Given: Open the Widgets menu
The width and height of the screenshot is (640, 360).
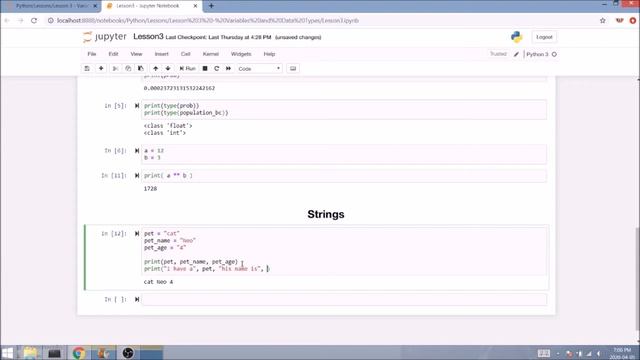Looking at the screenshot, I should pos(241,54).
